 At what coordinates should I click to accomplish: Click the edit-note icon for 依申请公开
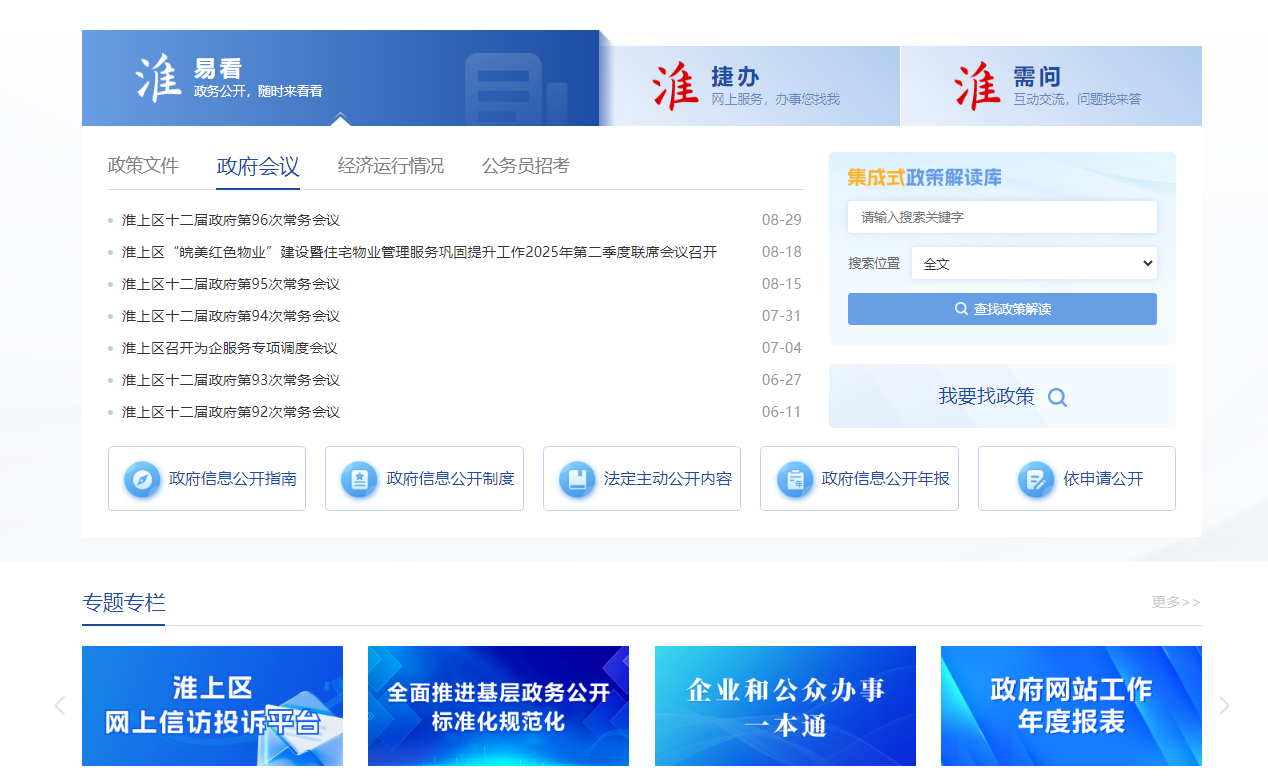[1036, 479]
